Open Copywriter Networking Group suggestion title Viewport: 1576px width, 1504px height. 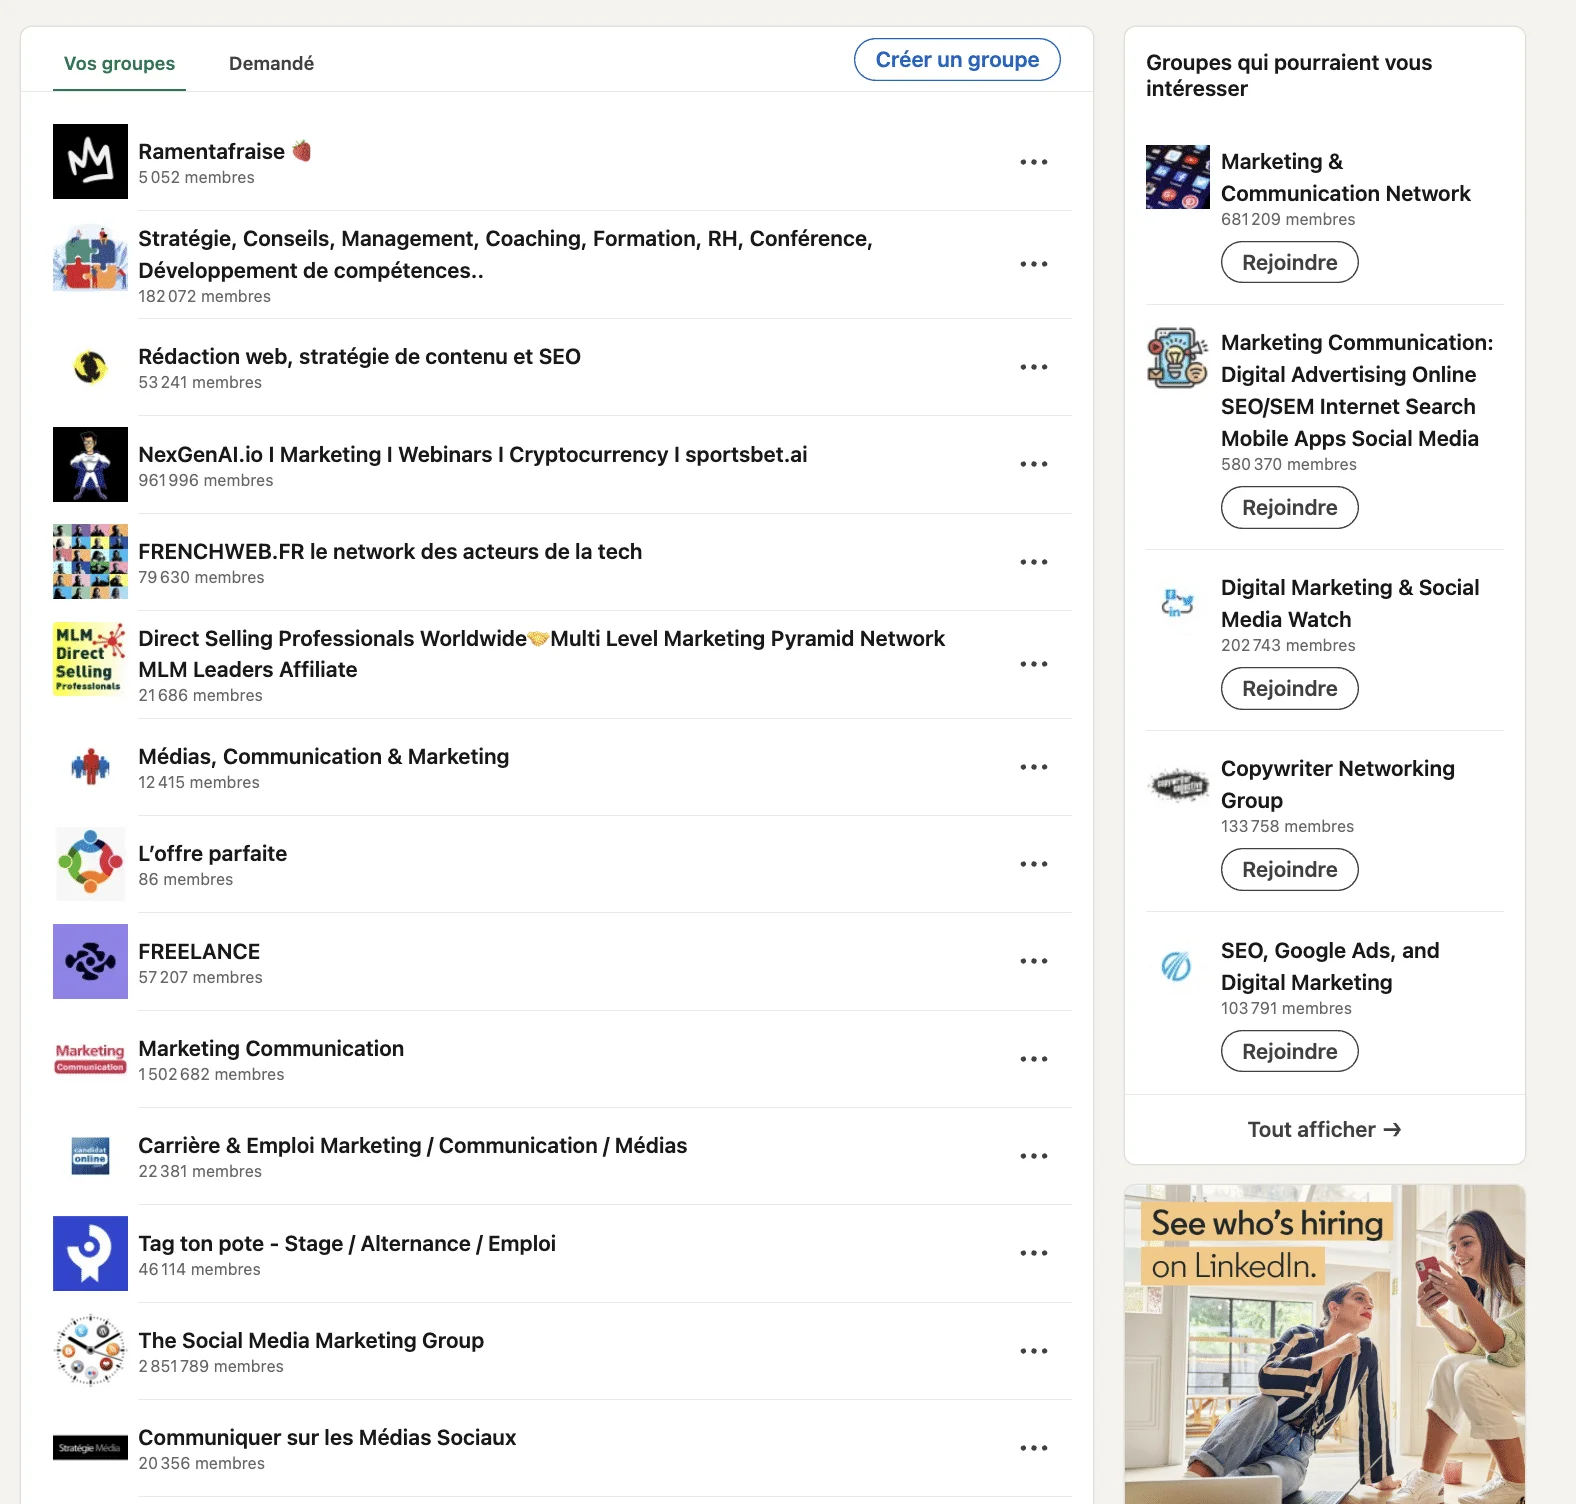[1338, 784]
